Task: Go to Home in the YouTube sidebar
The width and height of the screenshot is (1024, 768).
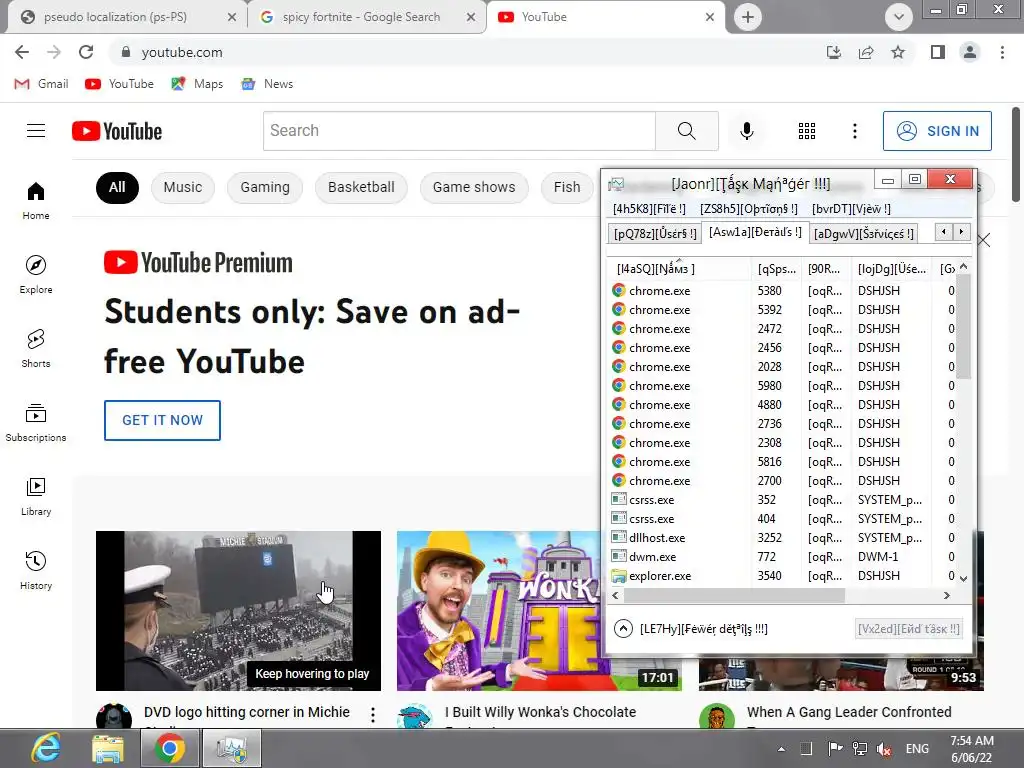Action: click(36, 200)
